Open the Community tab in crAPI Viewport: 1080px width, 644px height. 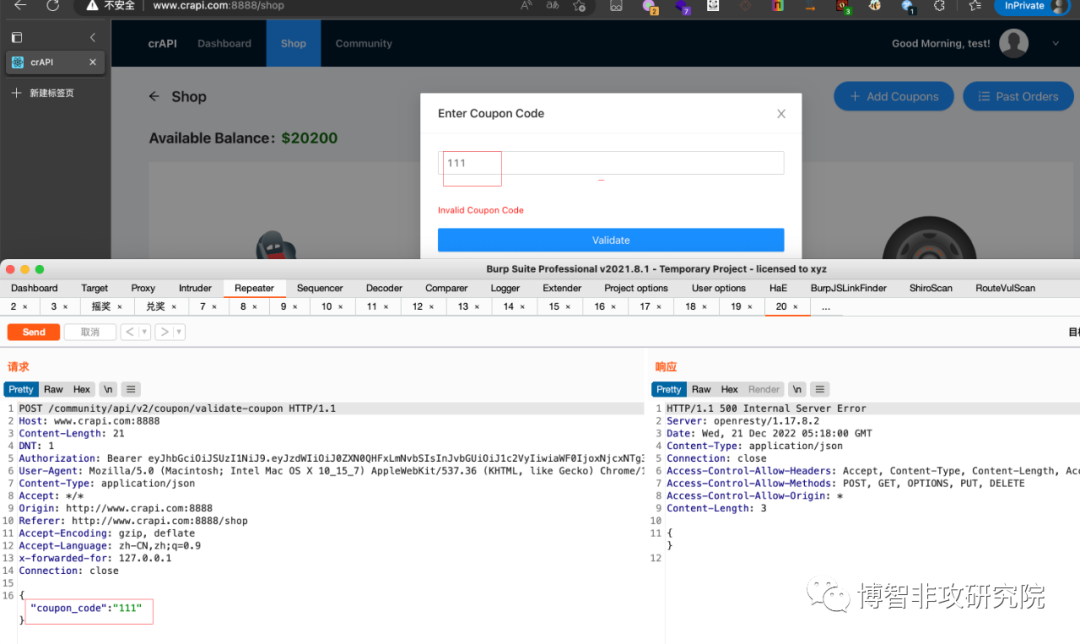point(364,43)
